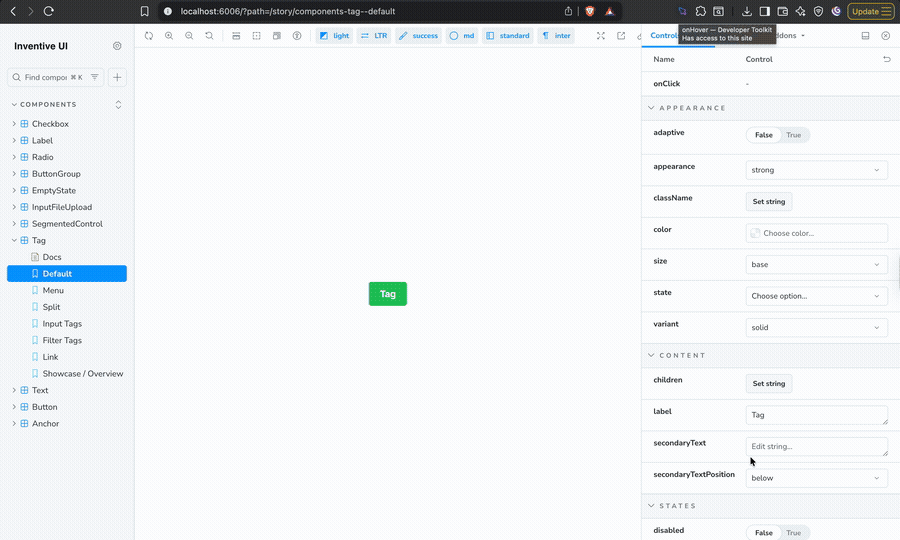Click the Choose color swatch field
This screenshot has height=540, width=900.
point(816,233)
